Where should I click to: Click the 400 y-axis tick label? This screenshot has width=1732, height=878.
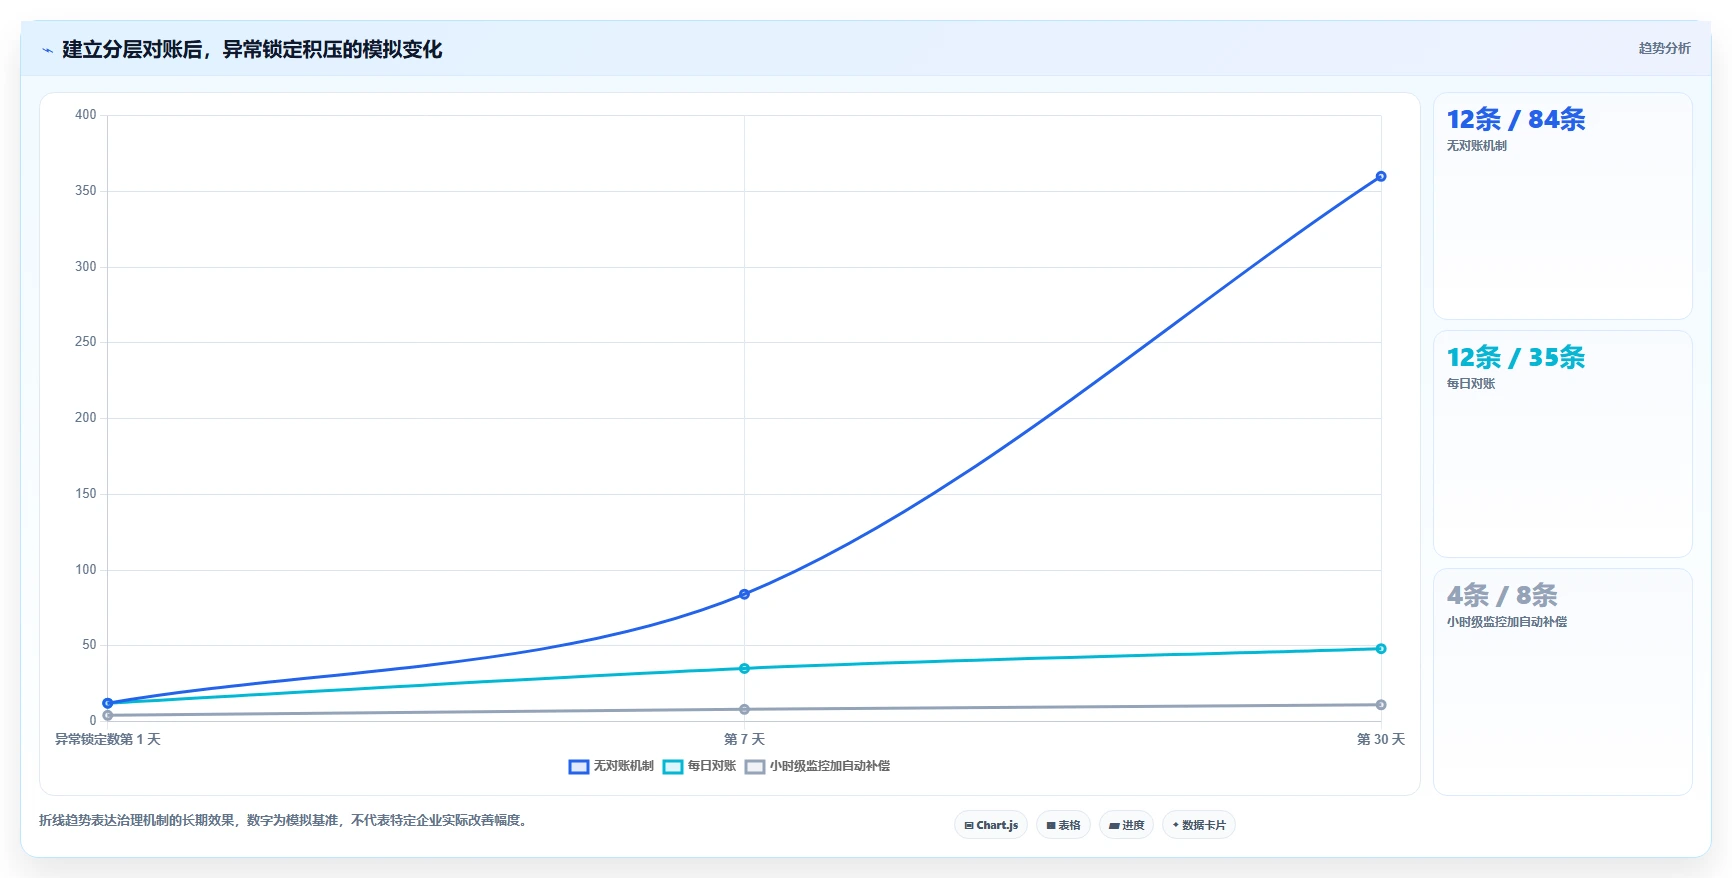[86, 115]
